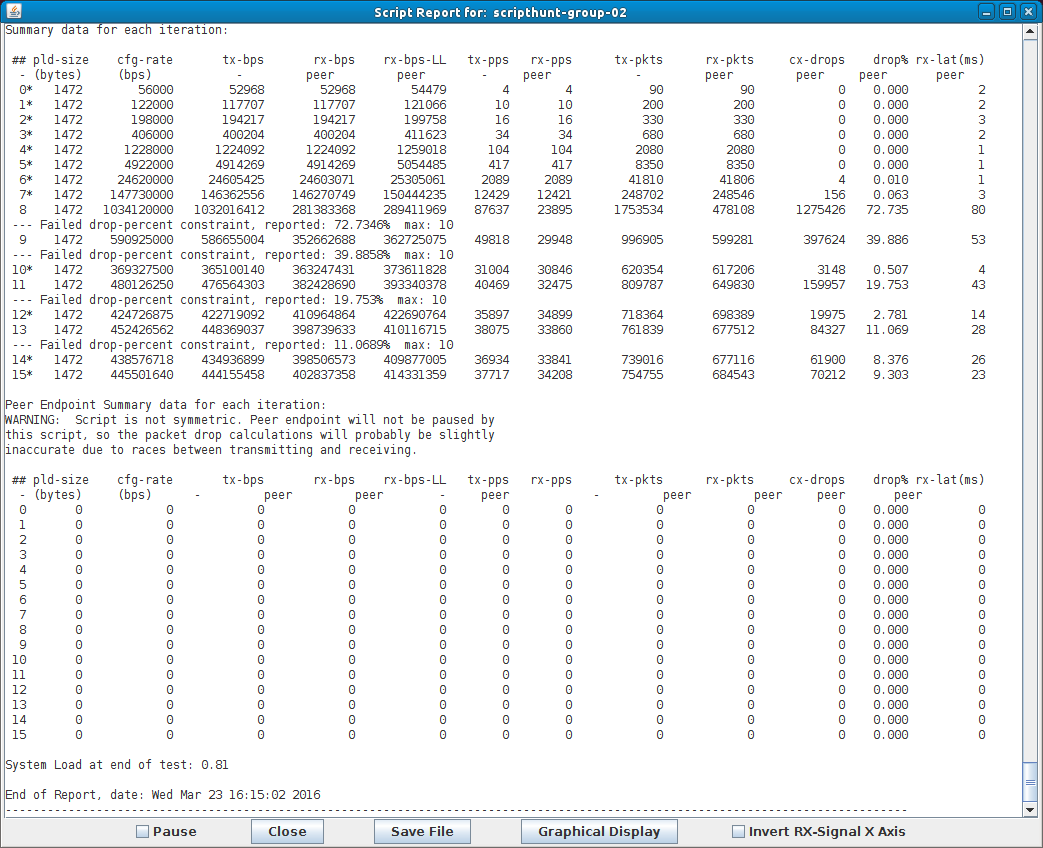Click the 'End of Report' date line

tap(163, 795)
